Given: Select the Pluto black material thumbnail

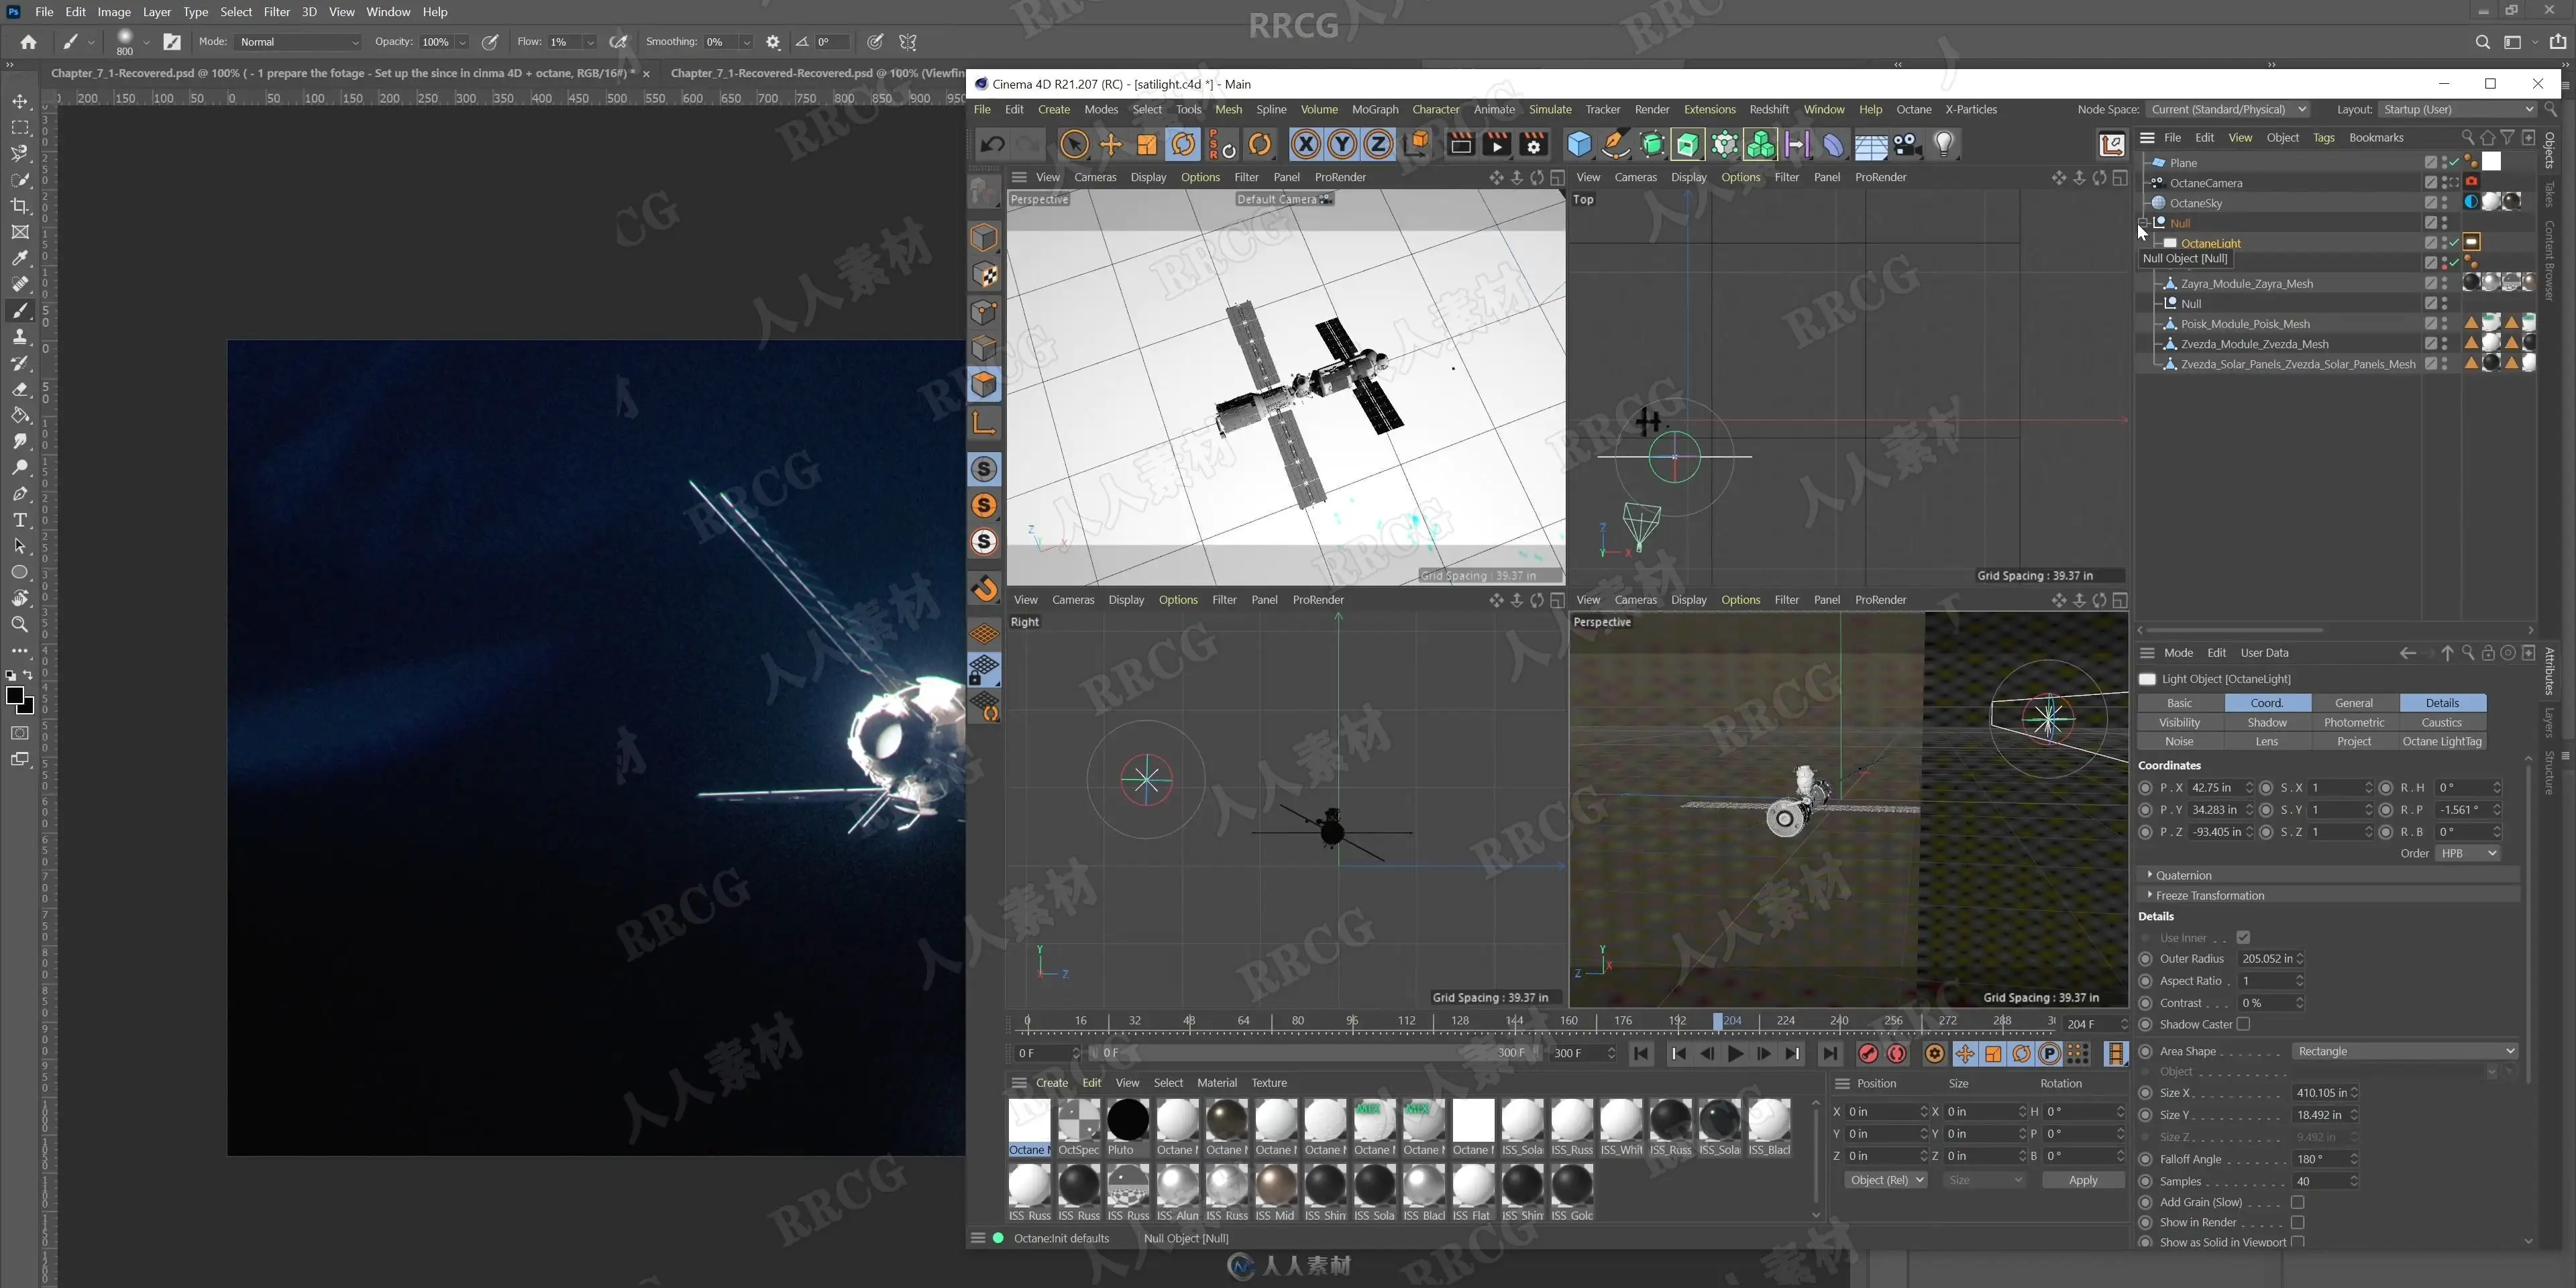Looking at the screenshot, I should [1128, 1120].
